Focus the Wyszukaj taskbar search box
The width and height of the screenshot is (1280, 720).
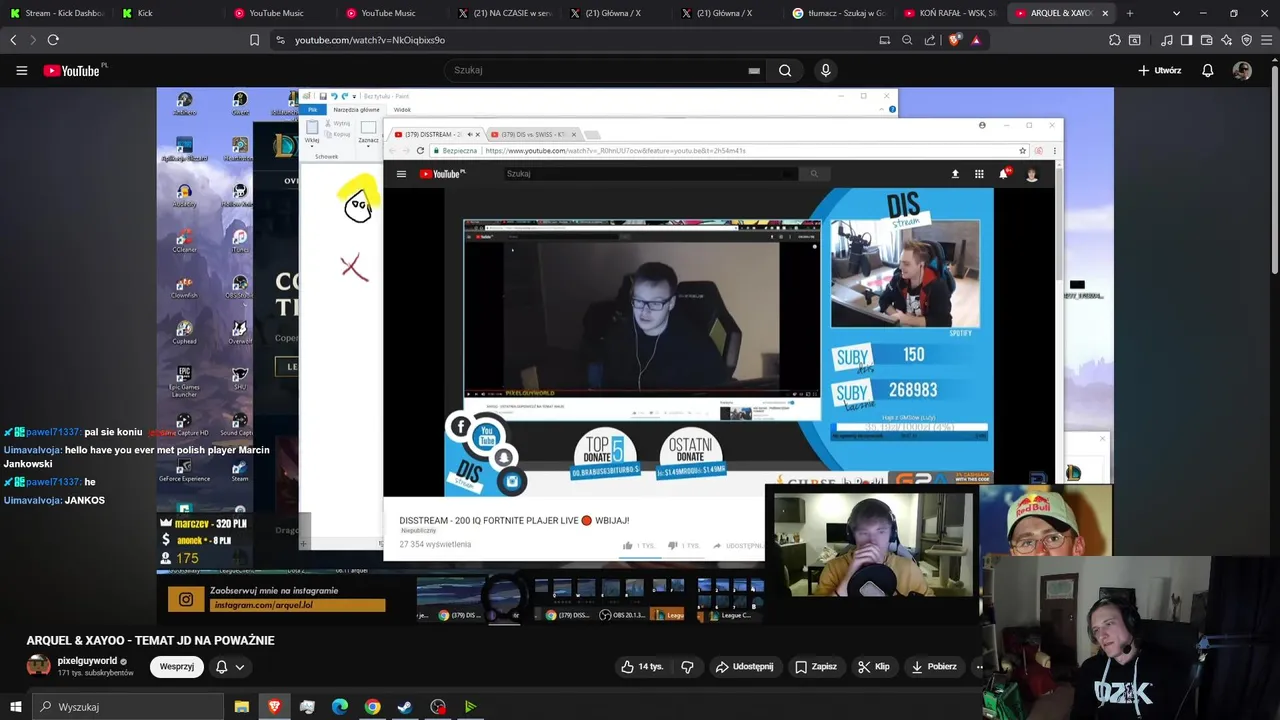128,707
